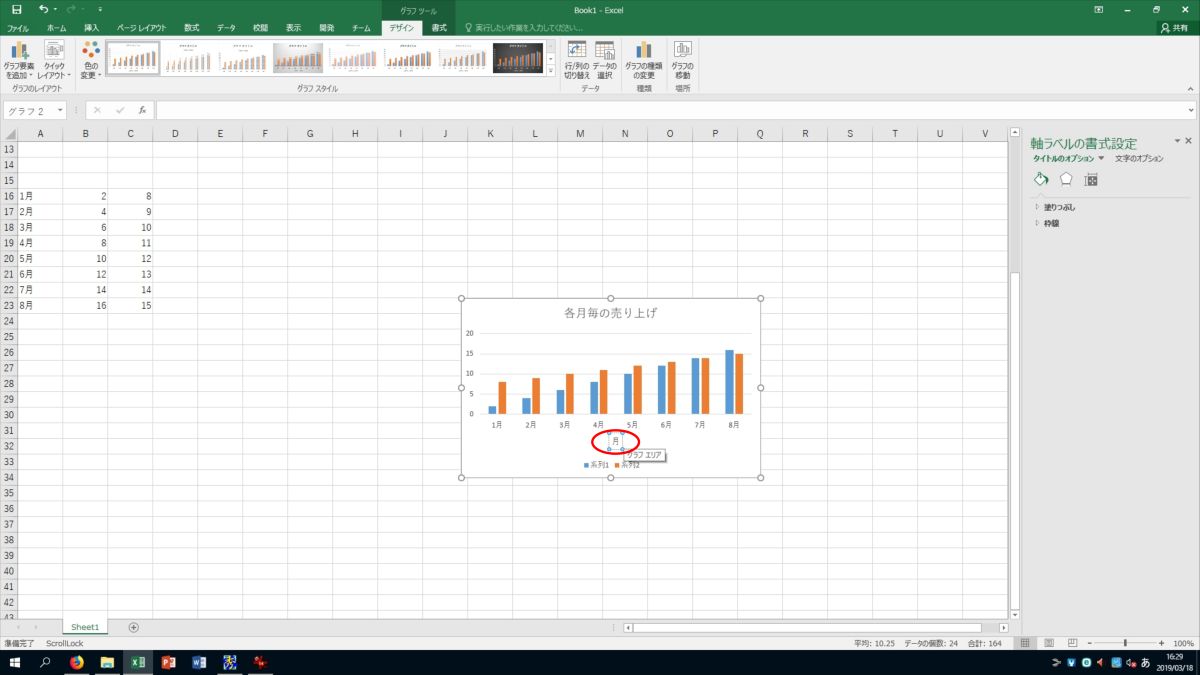Click the insert function fx icon

click(142, 110)
